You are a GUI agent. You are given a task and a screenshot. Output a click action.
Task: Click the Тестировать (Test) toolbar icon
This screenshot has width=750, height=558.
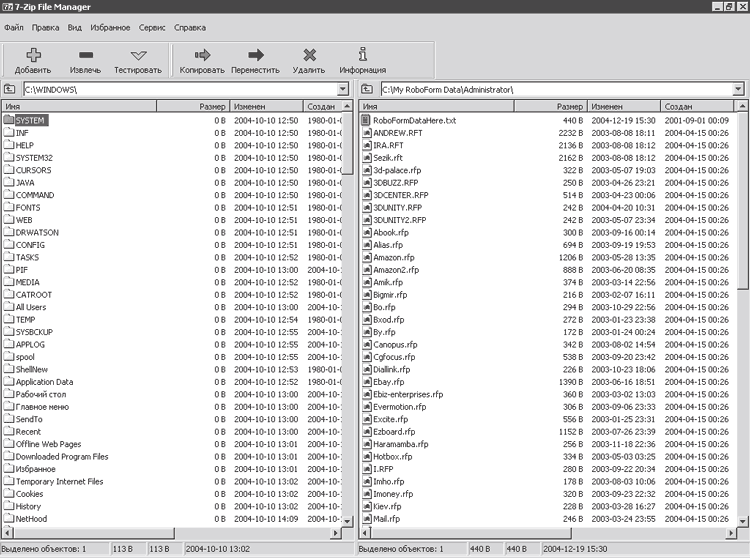138,56
